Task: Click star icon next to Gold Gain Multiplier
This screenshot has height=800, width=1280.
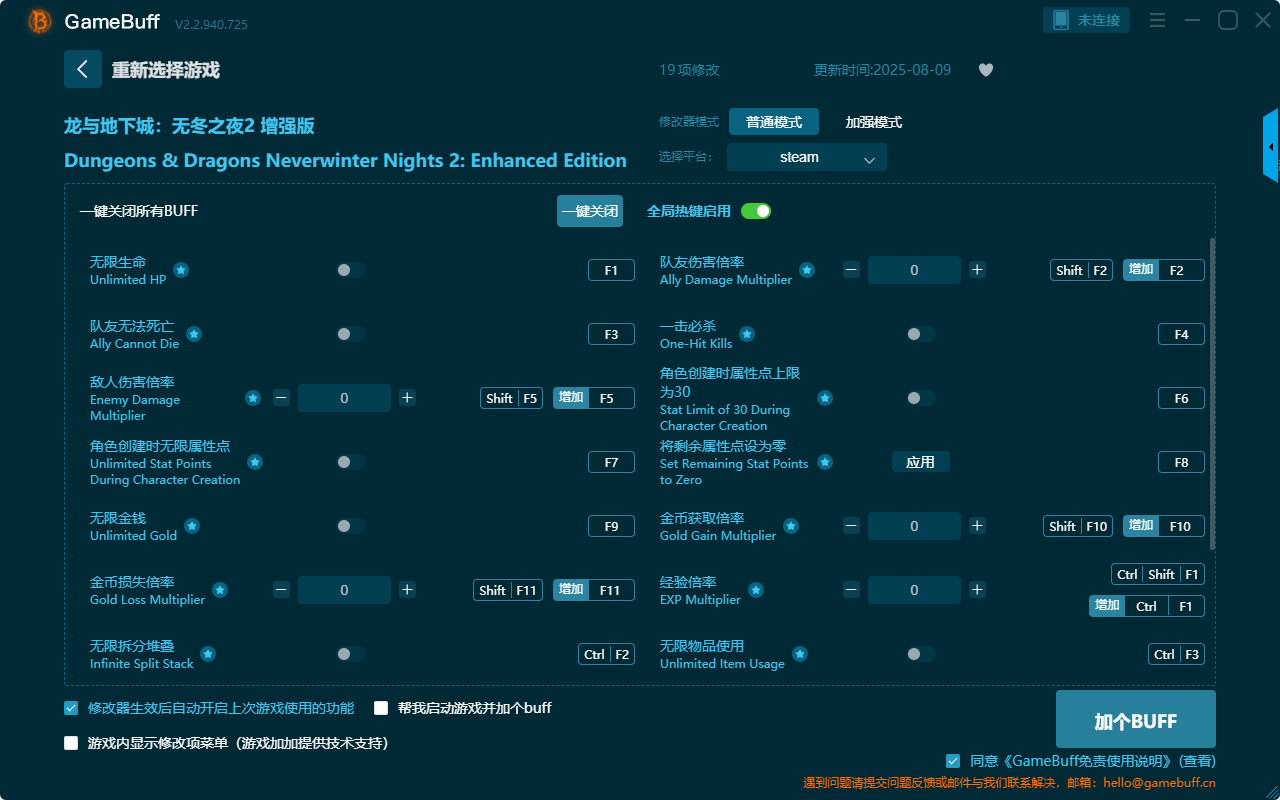Action: pyautogui.click(x=791, y=526)
